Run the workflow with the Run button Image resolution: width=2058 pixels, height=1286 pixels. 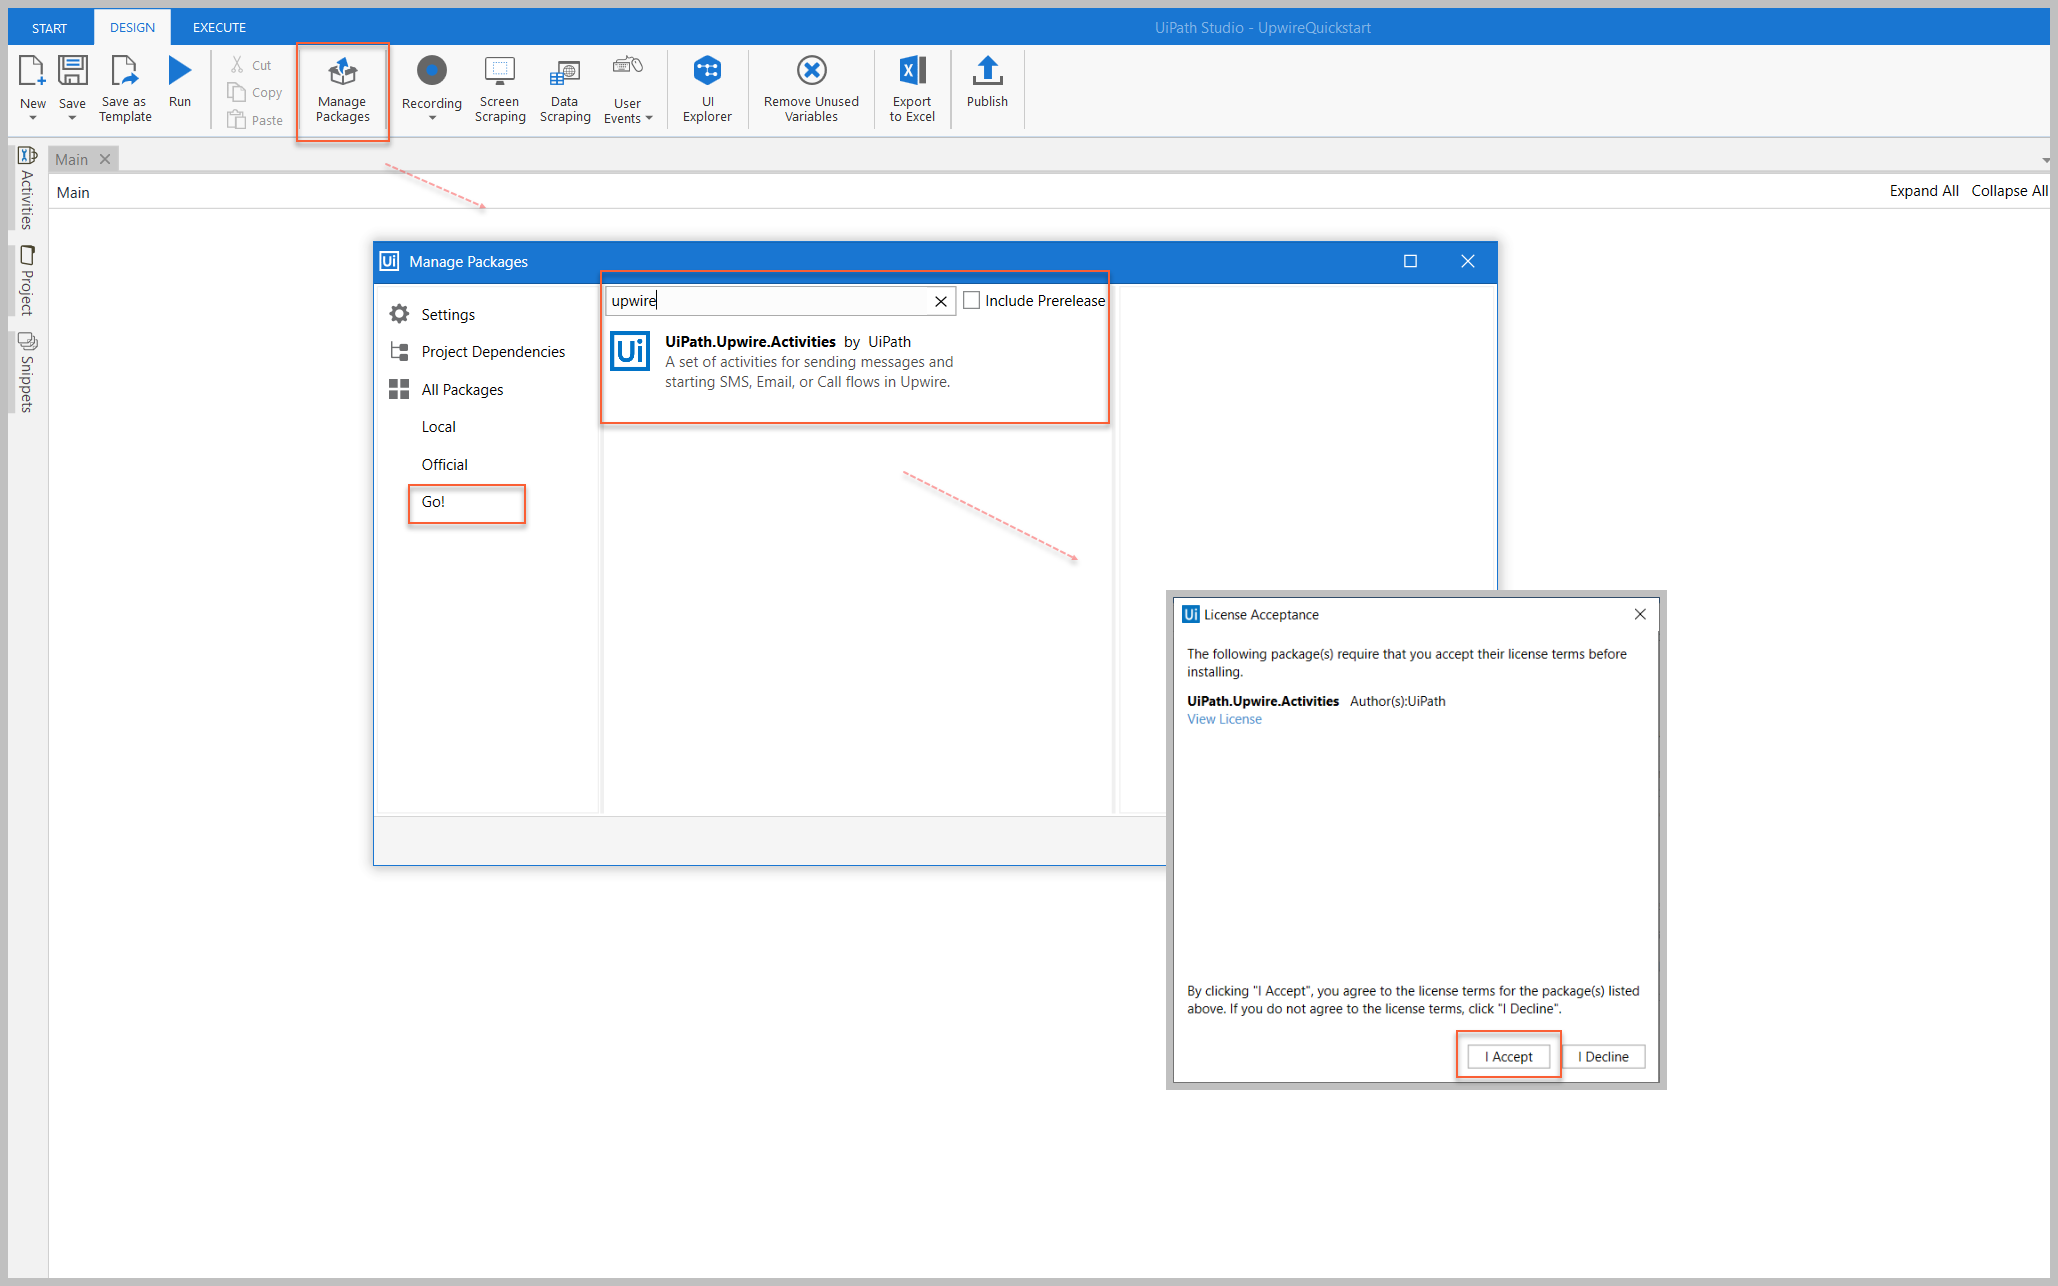pyautogui.click(x=180, y=81)
